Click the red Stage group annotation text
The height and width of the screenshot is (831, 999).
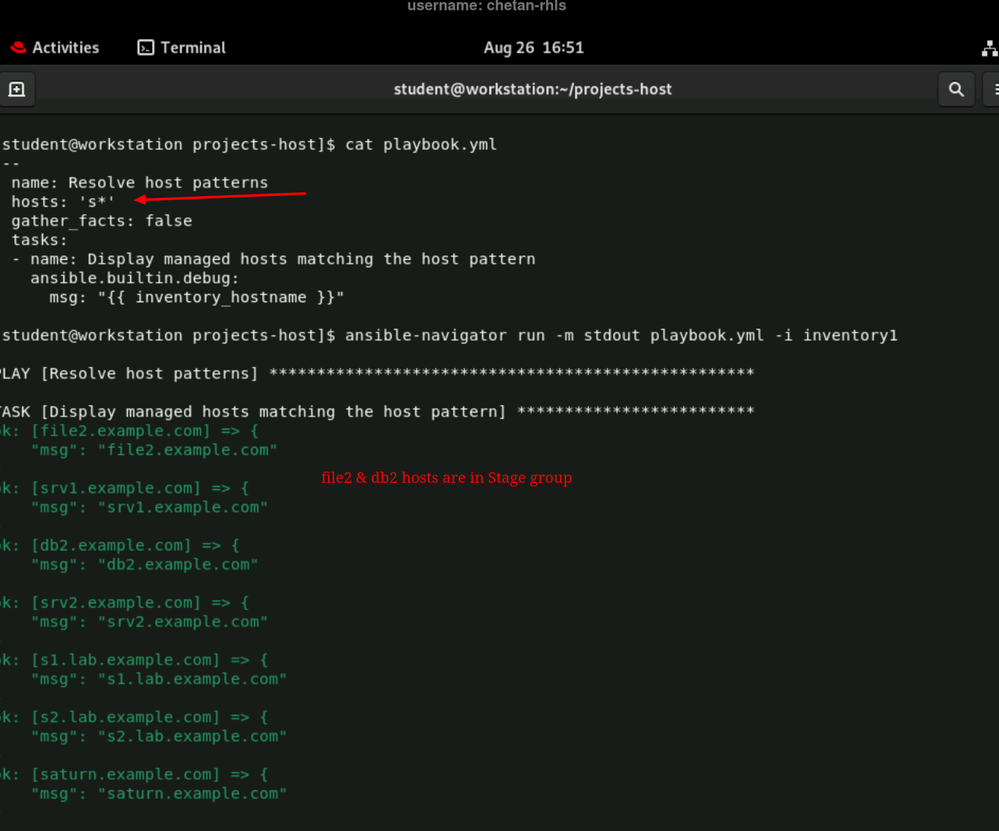(x=446, y=478)
